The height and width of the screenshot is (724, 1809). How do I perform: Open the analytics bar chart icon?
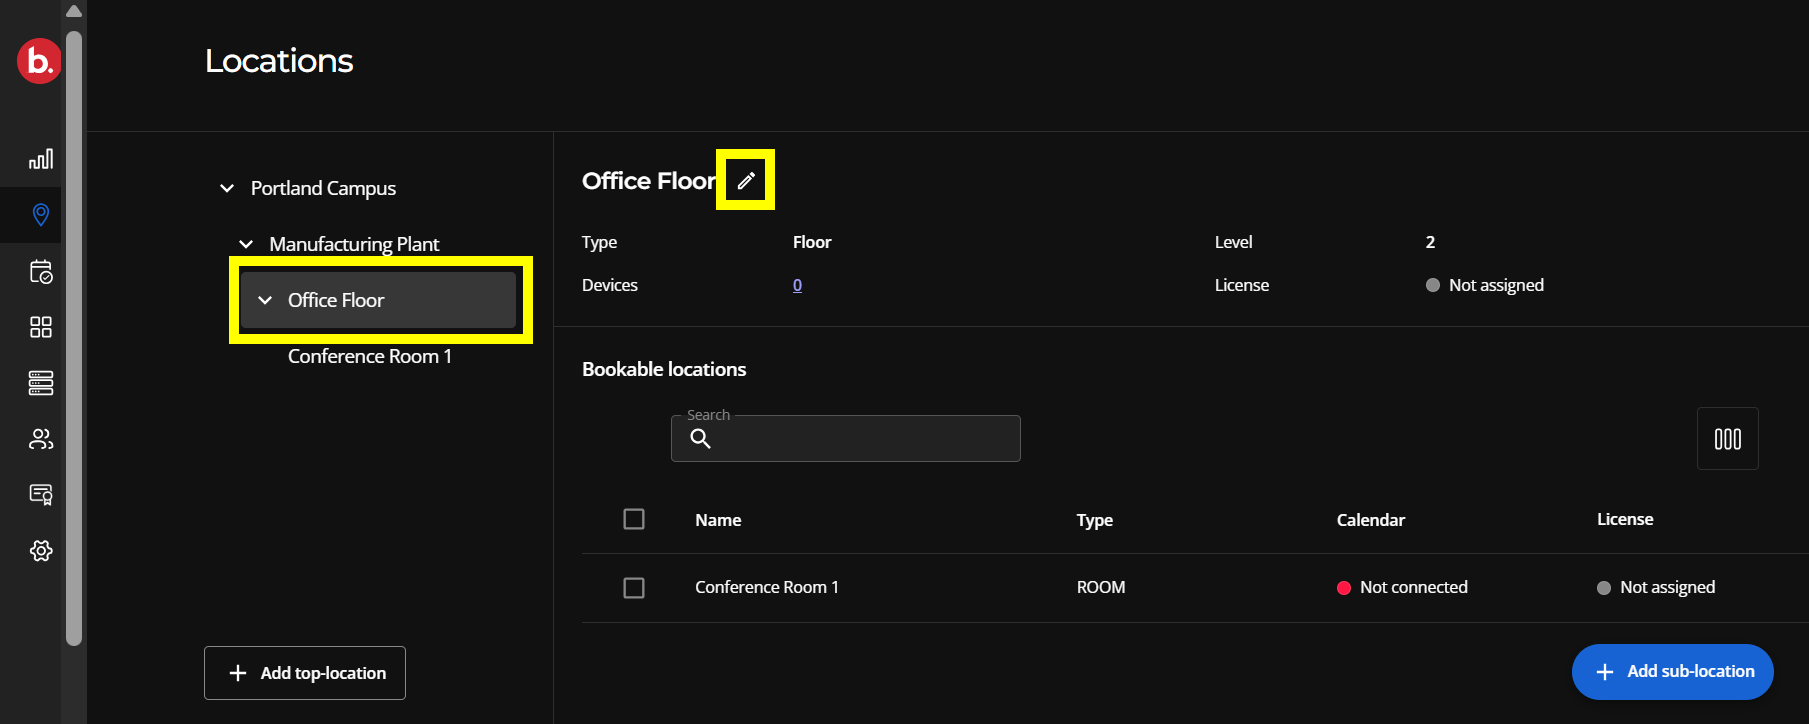tap(41, 159)
